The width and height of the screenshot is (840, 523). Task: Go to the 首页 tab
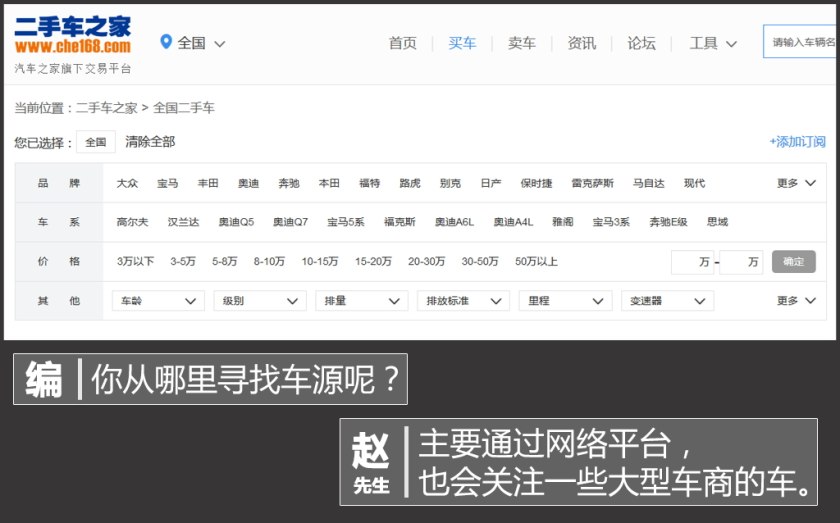402,43
